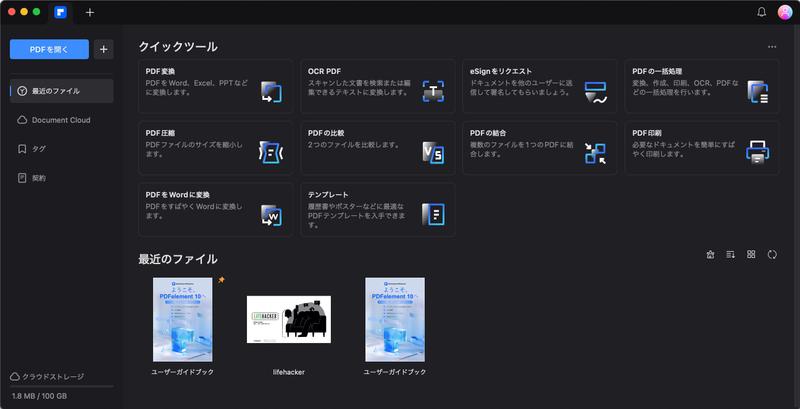
Task: Open PDFの比較 compare tool
Action: (377, 148)
